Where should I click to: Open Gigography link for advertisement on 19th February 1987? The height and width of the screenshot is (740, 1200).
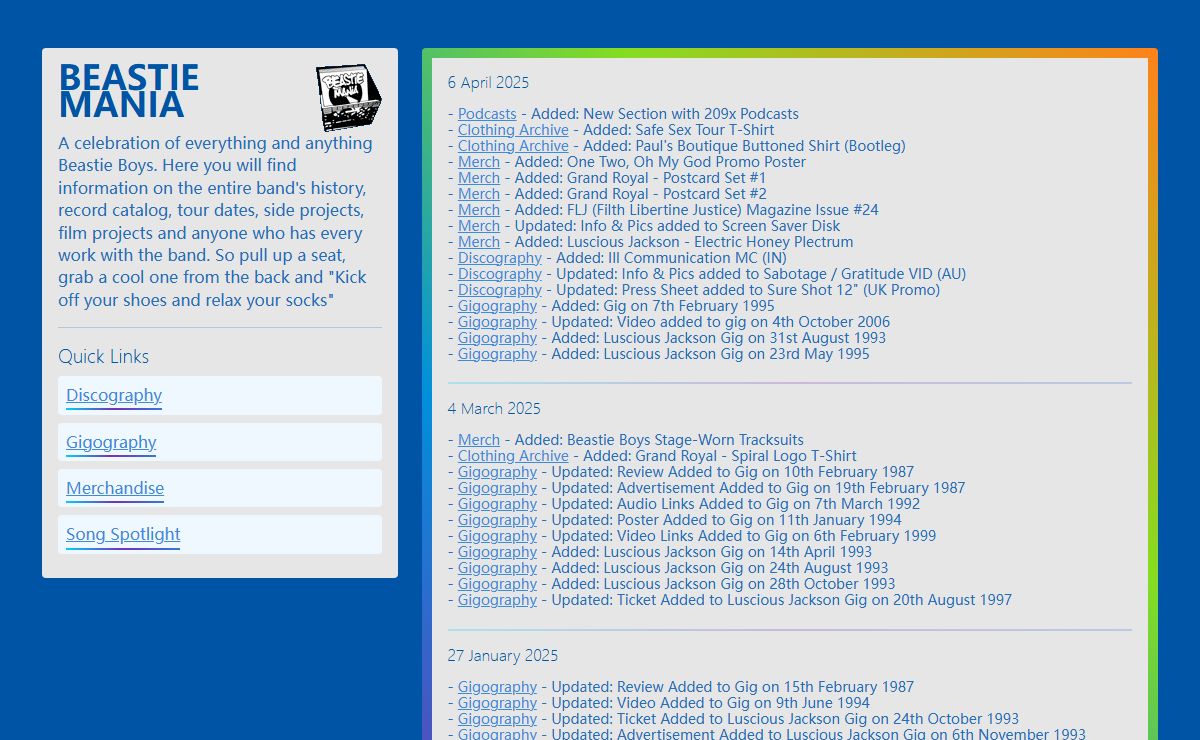click(497, 488)
